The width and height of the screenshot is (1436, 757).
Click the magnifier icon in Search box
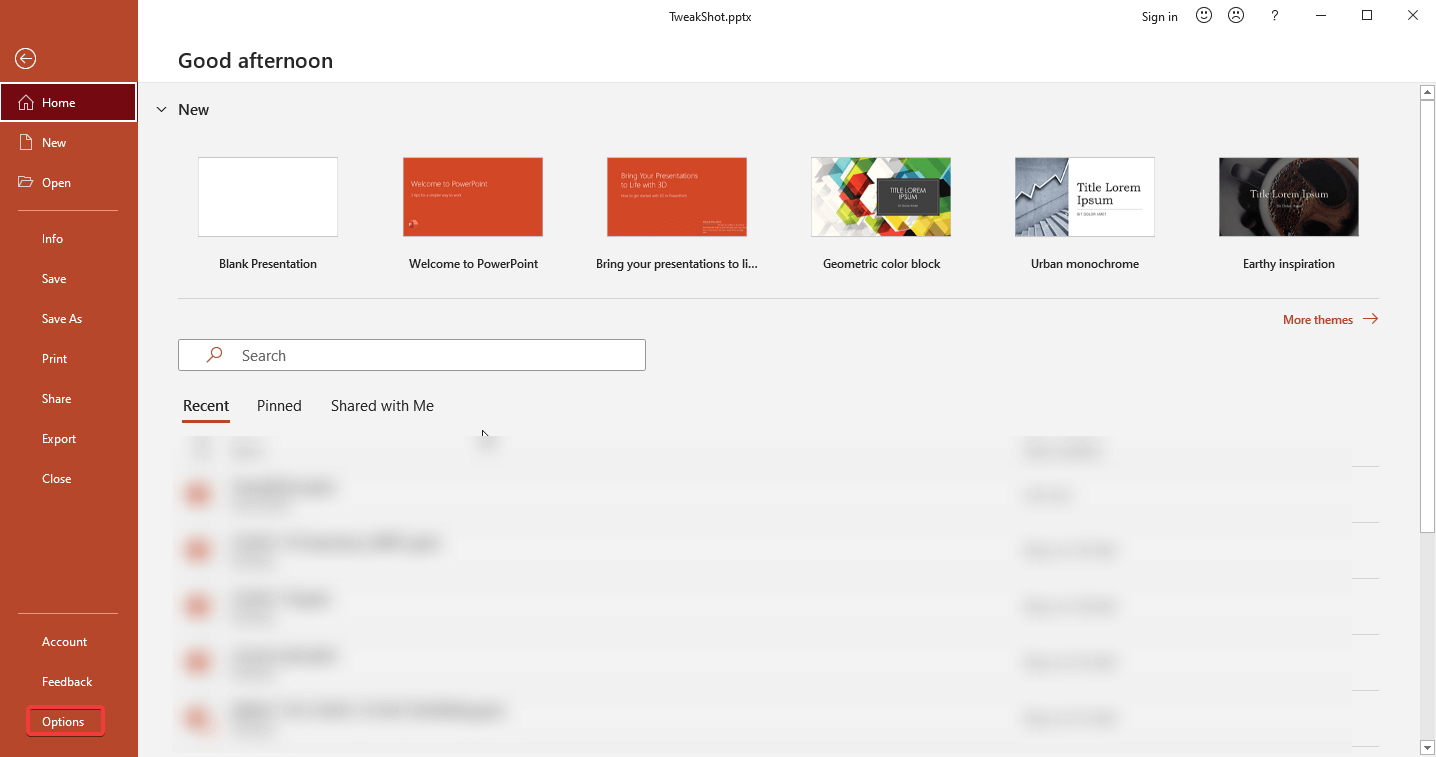(214, 355)
